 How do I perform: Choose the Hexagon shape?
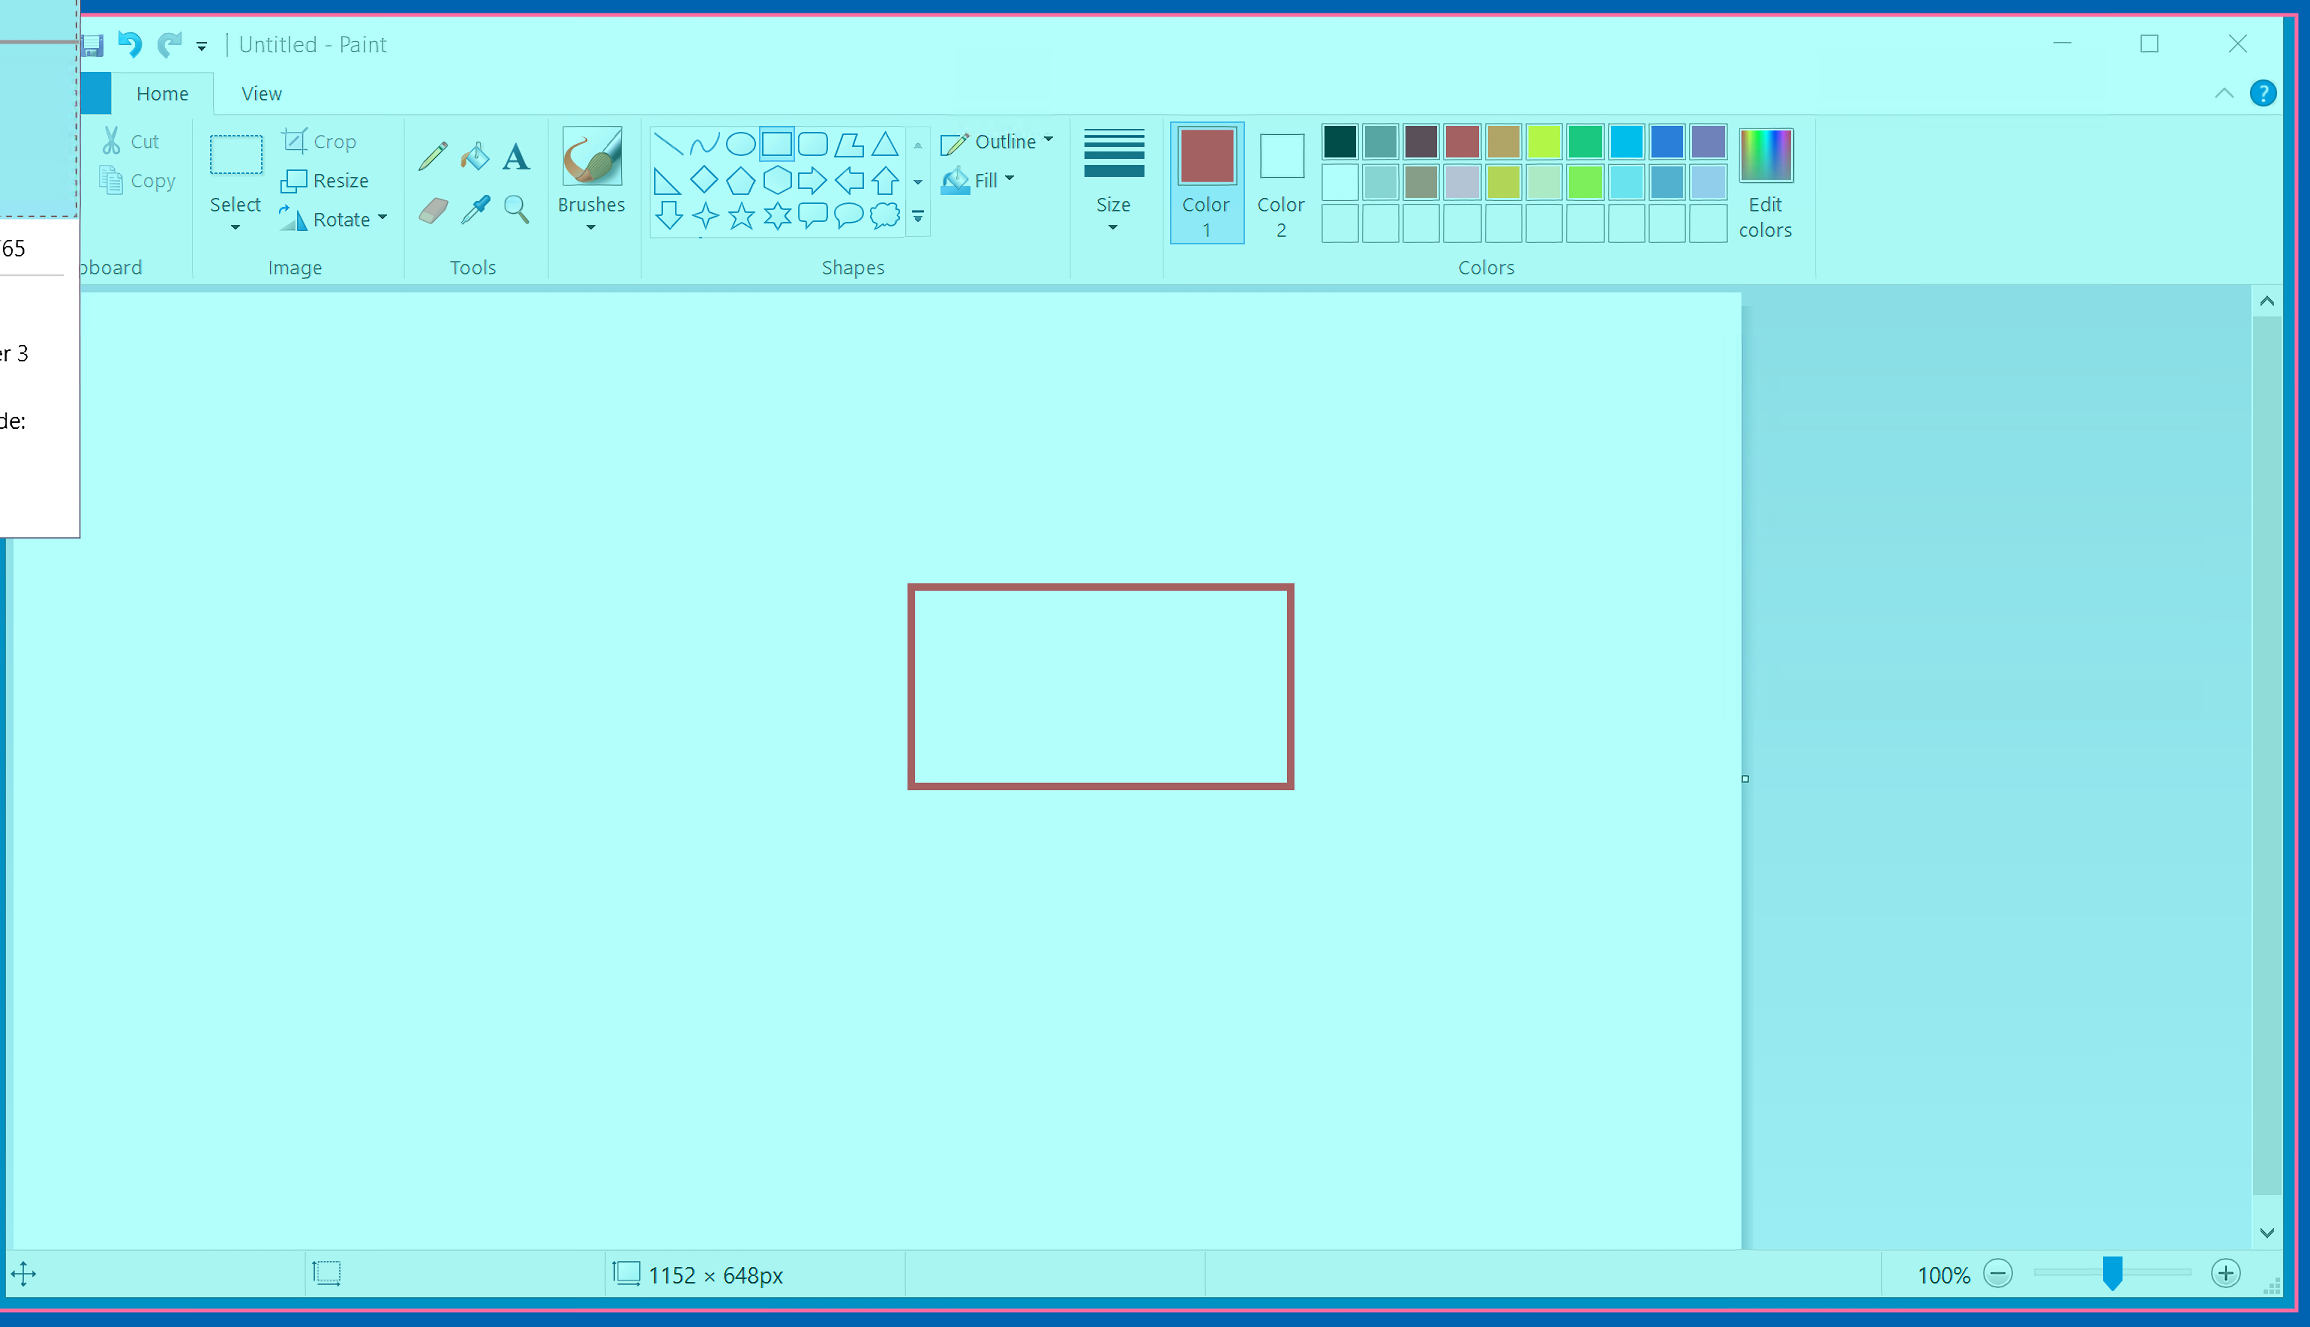click(777, 181)
